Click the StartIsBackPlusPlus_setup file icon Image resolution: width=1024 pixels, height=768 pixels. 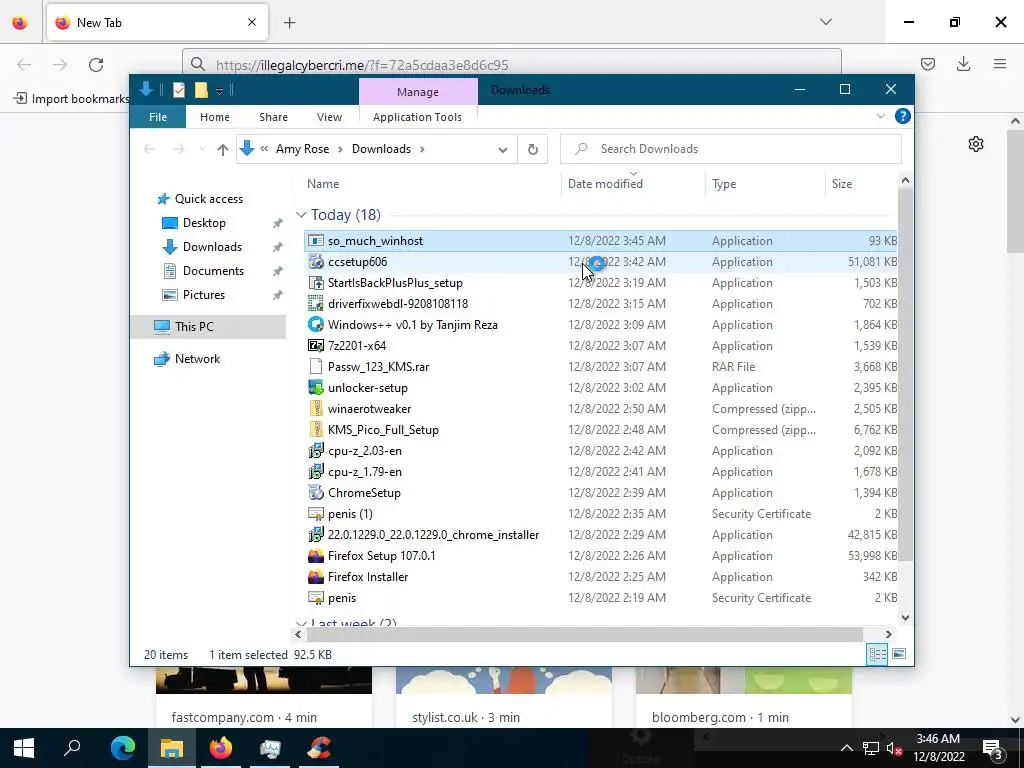[316, 283]
